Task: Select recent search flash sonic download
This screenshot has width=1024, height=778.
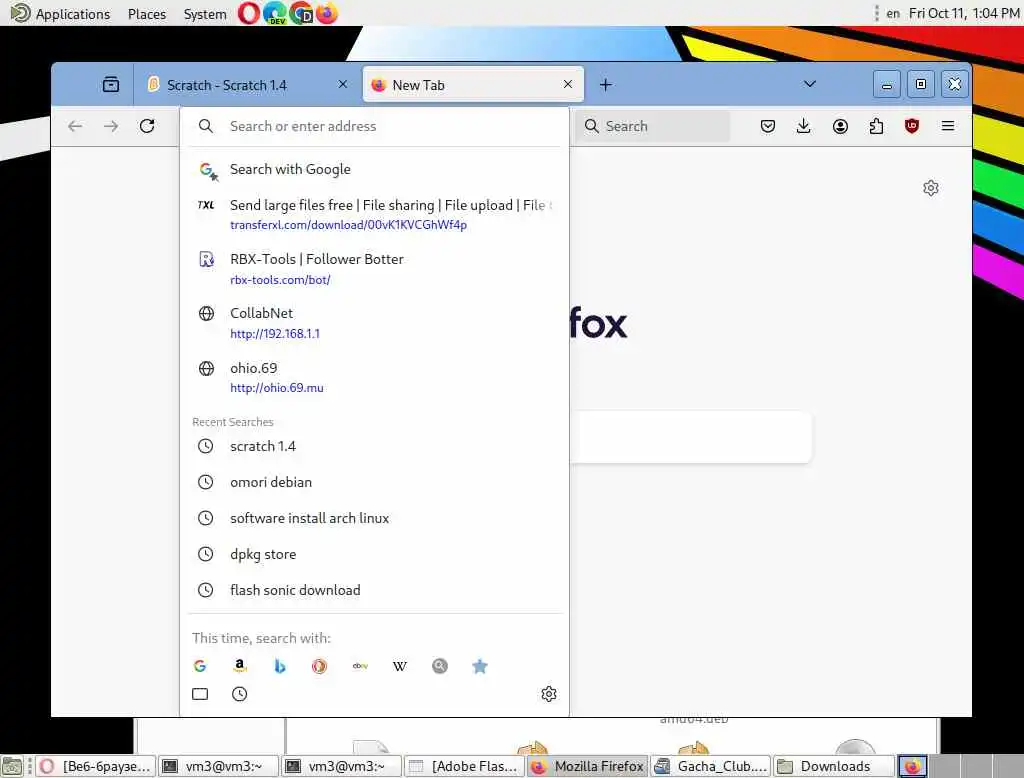Action: (x=374, y=590)
